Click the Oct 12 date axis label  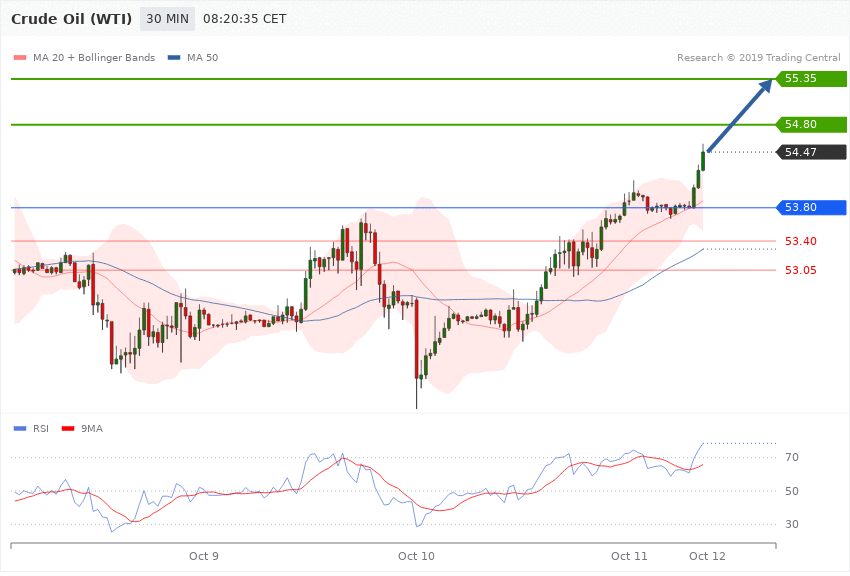point(707,556)
